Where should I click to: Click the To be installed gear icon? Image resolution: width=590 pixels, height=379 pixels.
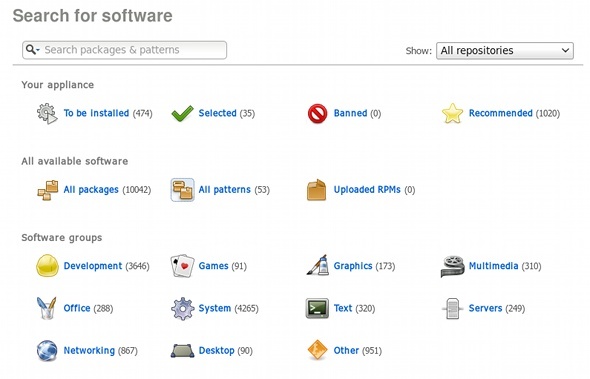(47, 113)
